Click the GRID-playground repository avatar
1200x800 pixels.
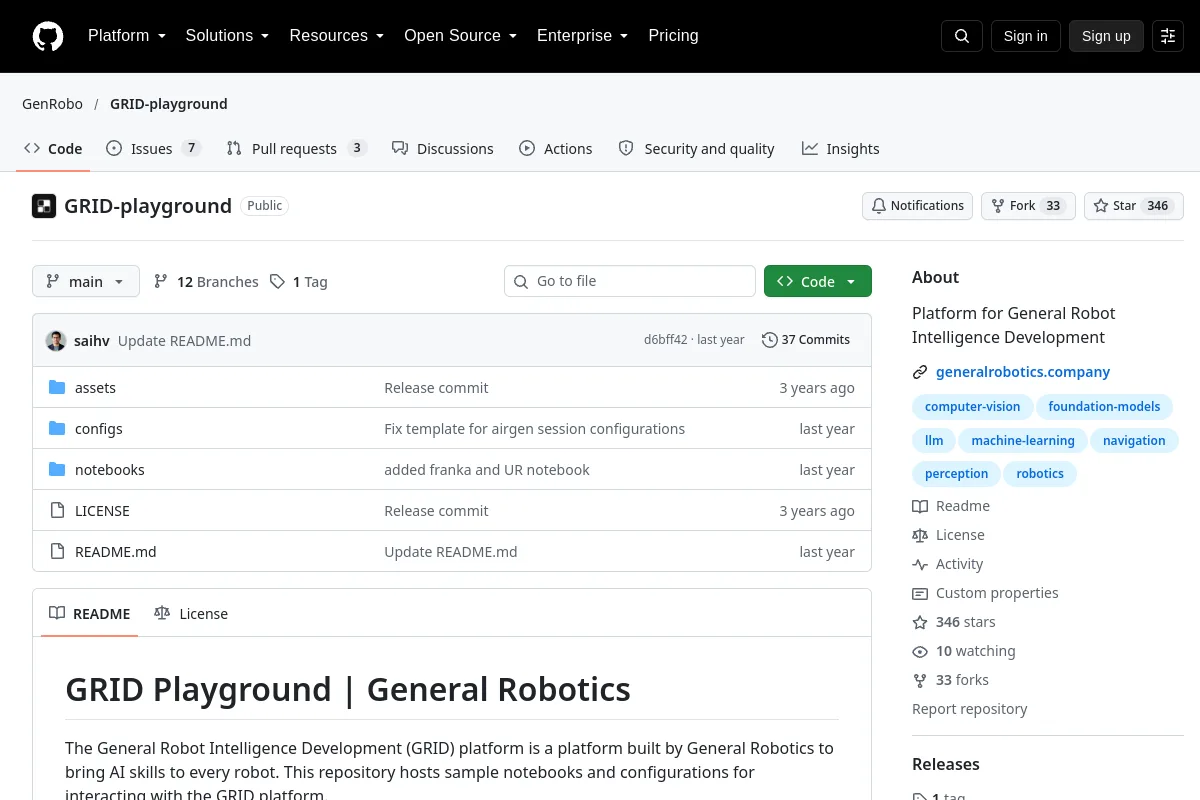point(44,206)
